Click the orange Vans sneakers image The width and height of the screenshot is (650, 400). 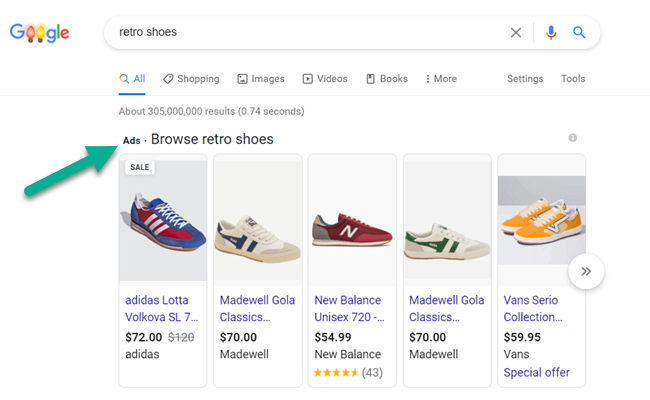[541, 220]
